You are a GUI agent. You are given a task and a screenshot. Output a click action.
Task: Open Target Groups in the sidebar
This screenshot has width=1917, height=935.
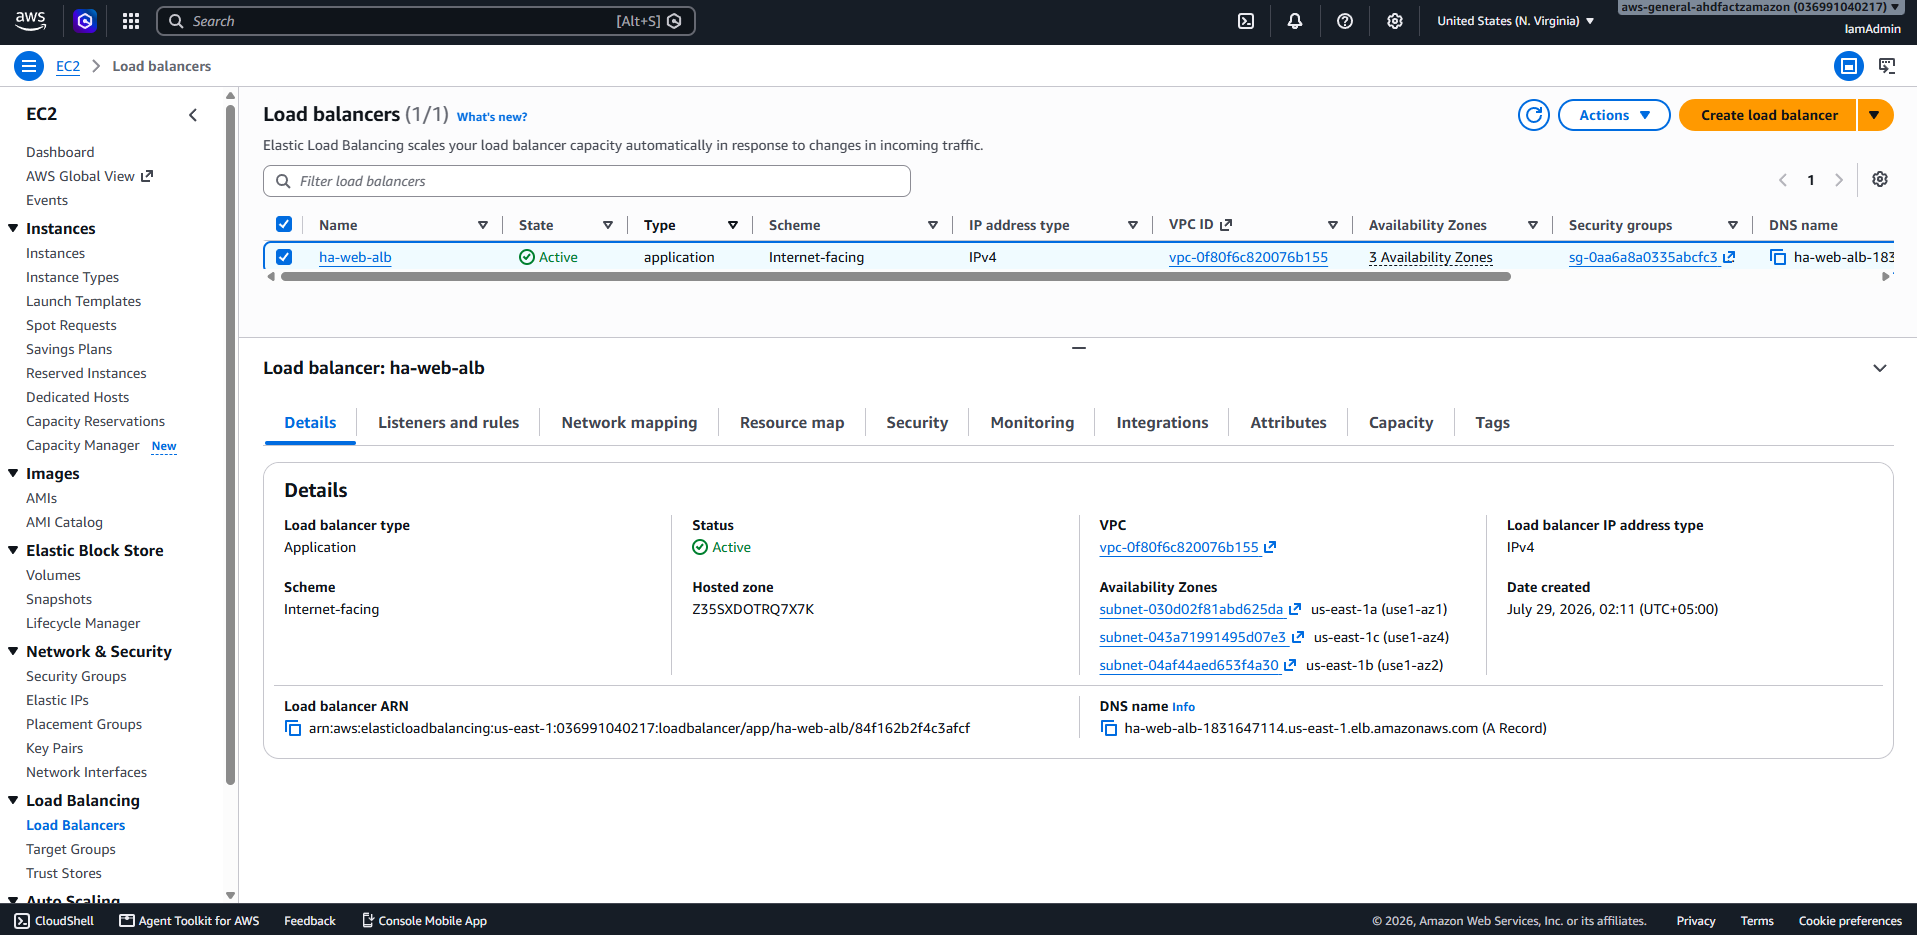(71, 849)
